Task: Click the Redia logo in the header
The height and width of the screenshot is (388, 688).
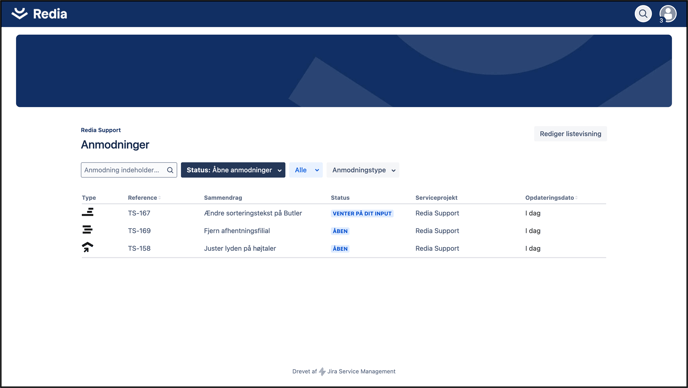Action: pyautogui.click(x=39, y=14)
